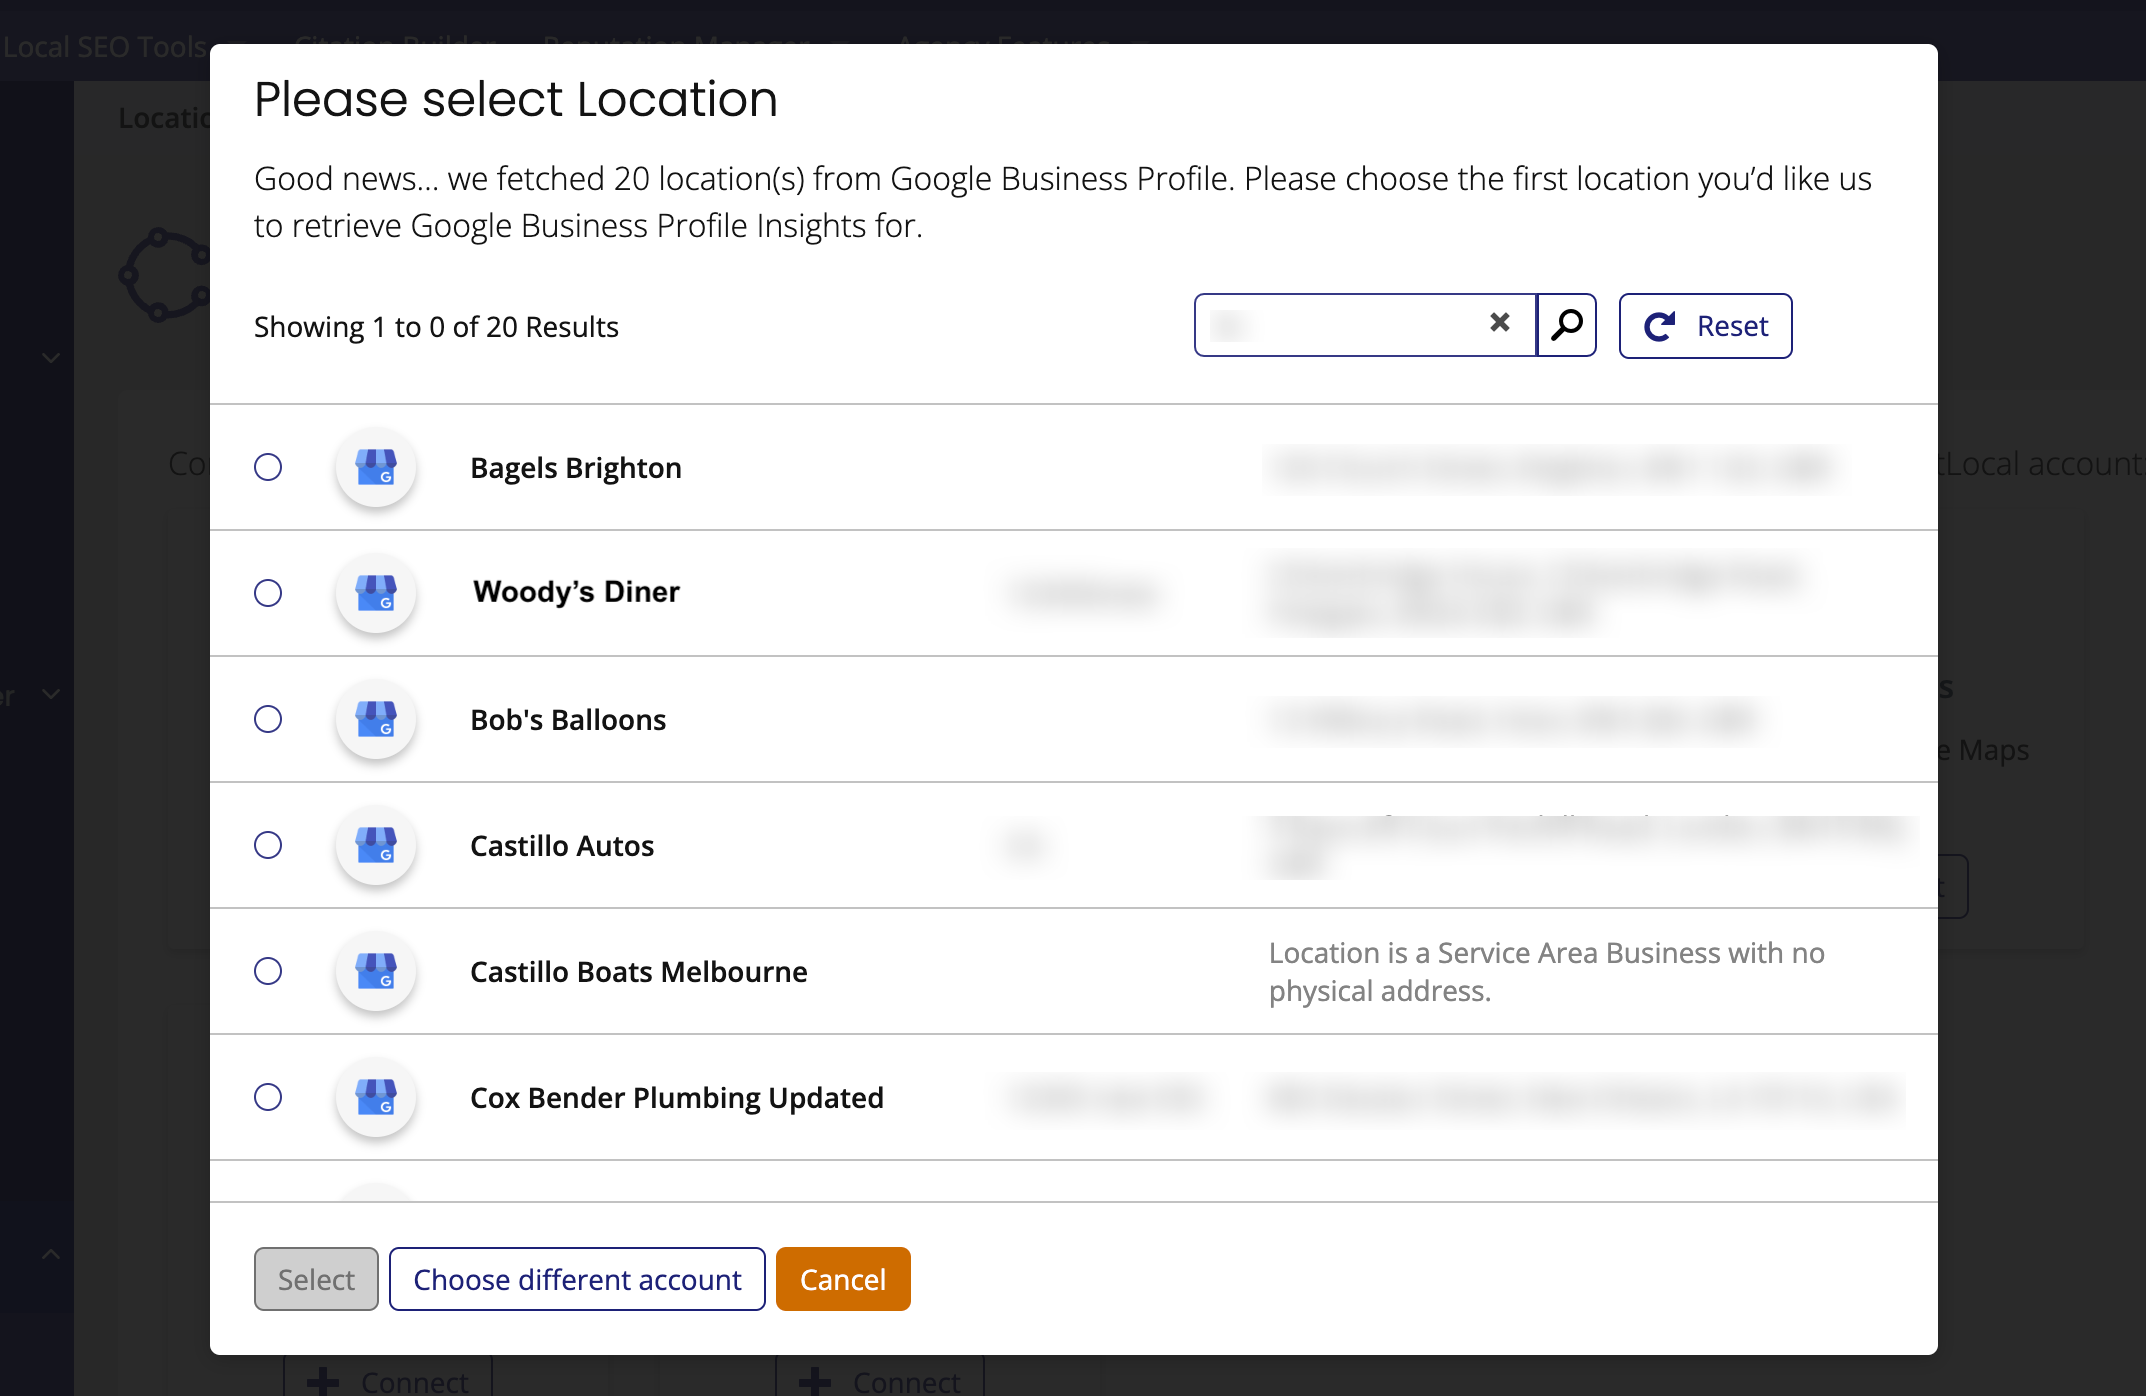Click the circular arrow icon inside the Reset button
The width and height of the screenshot is (2146, 1396).
point(1659,326)
